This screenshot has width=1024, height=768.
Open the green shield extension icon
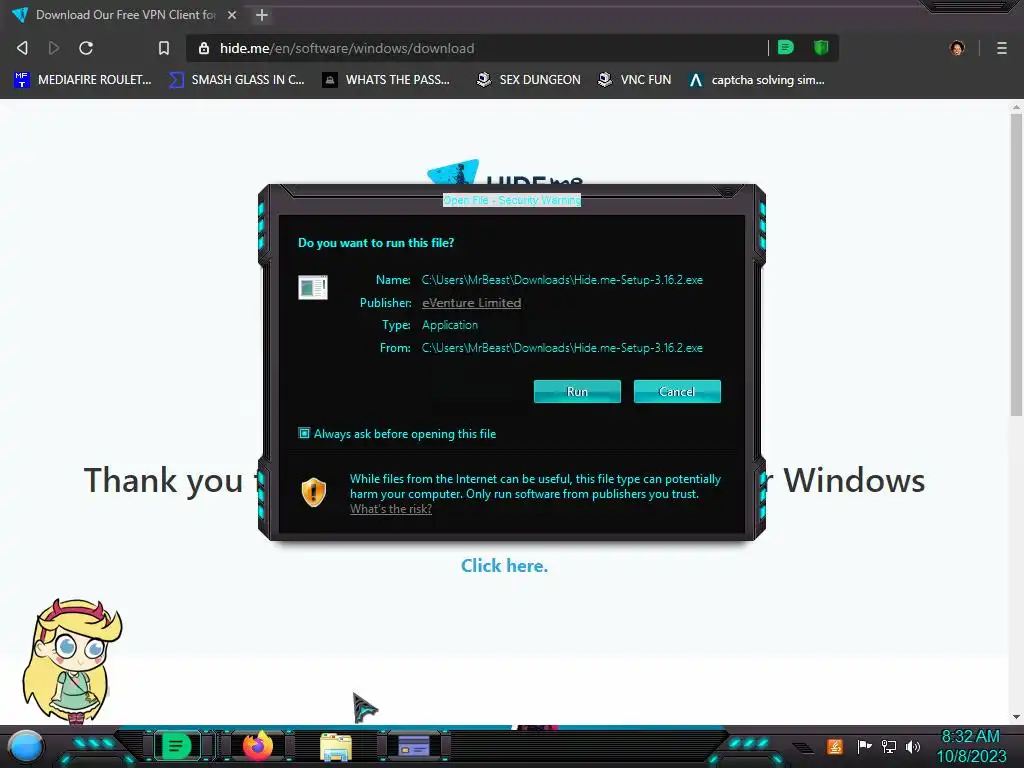point(821,47)
